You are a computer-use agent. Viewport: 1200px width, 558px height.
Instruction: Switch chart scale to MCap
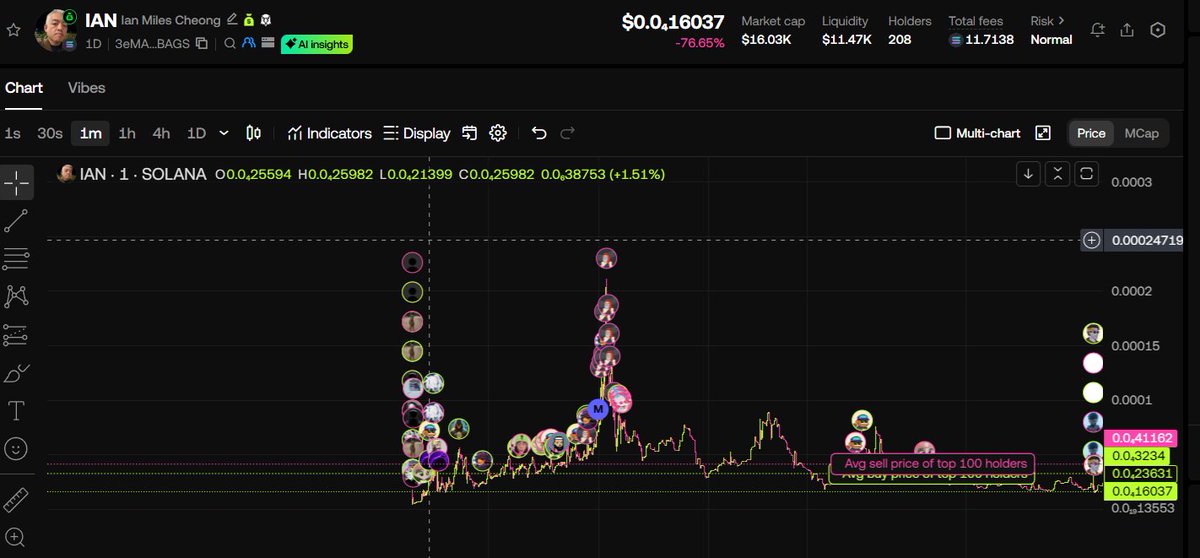point(1141,133)
